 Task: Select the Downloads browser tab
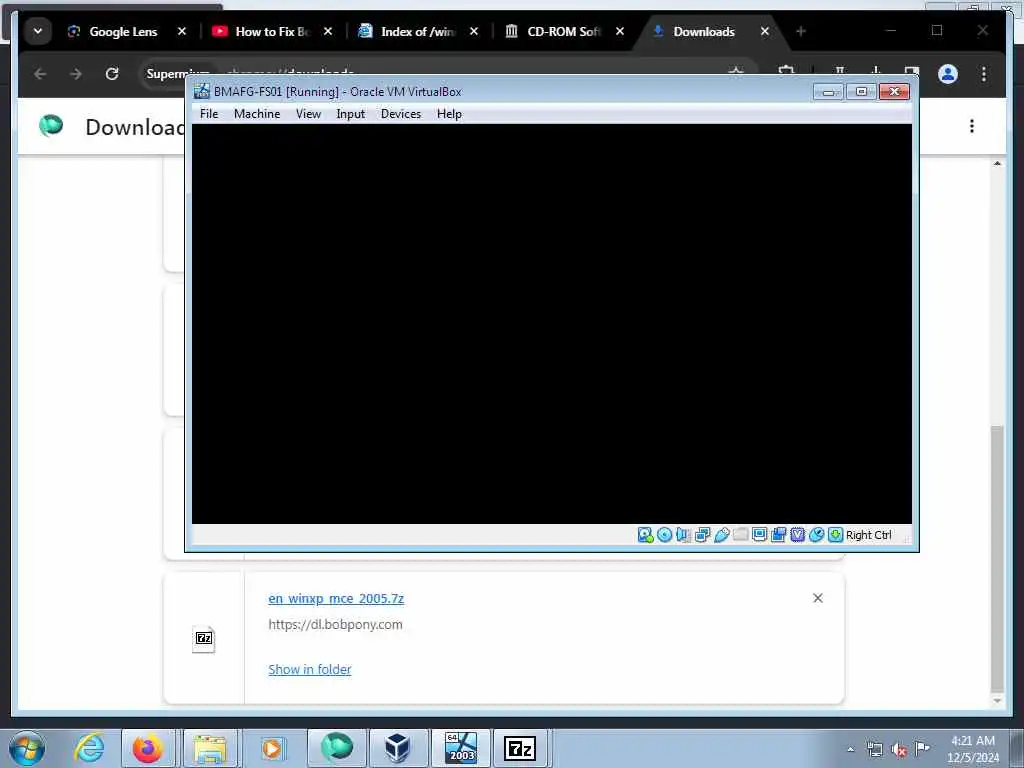704,31
